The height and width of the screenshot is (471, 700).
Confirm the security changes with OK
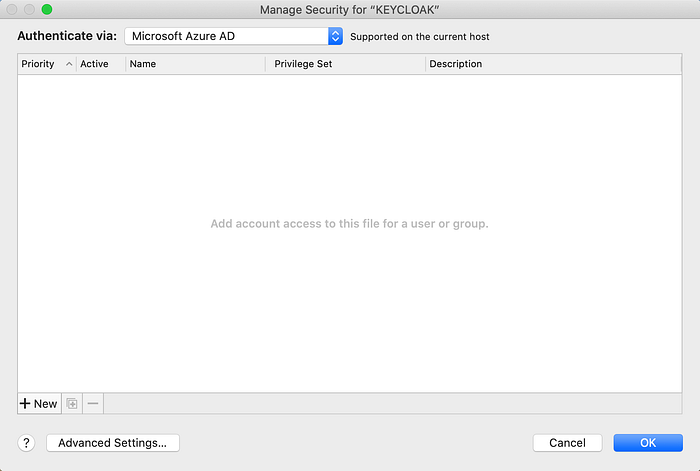tap(648, 443)
